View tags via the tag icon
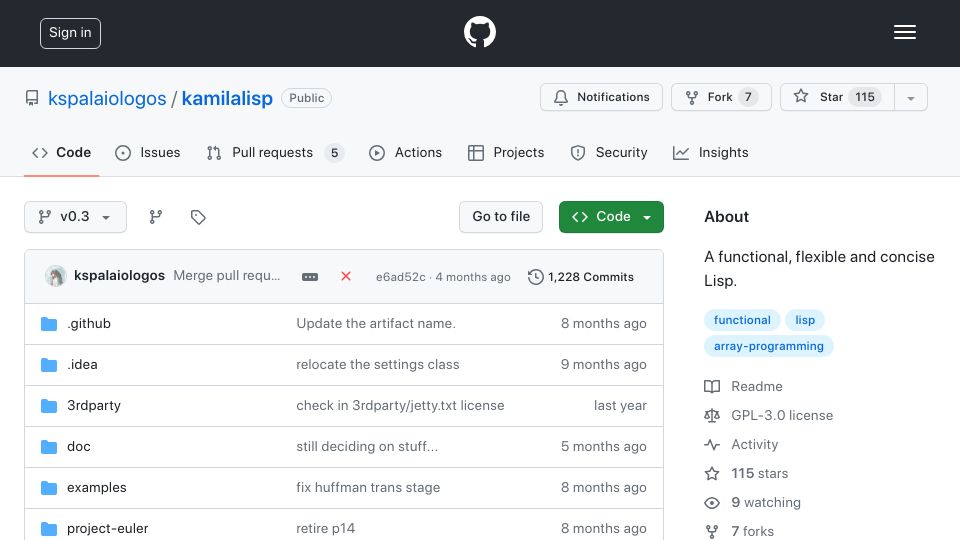 [x=198, y=217]
